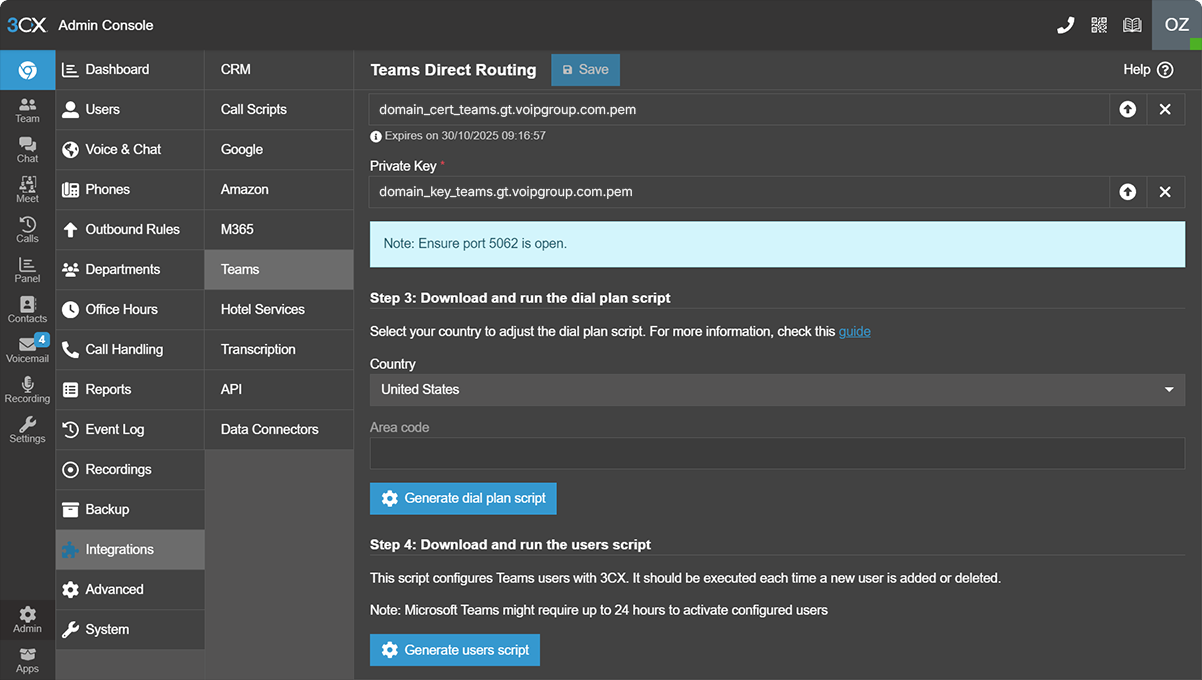Open Apps at the sidebar bottom
This screenshot has width=1202, height=680.
(27, 660)
